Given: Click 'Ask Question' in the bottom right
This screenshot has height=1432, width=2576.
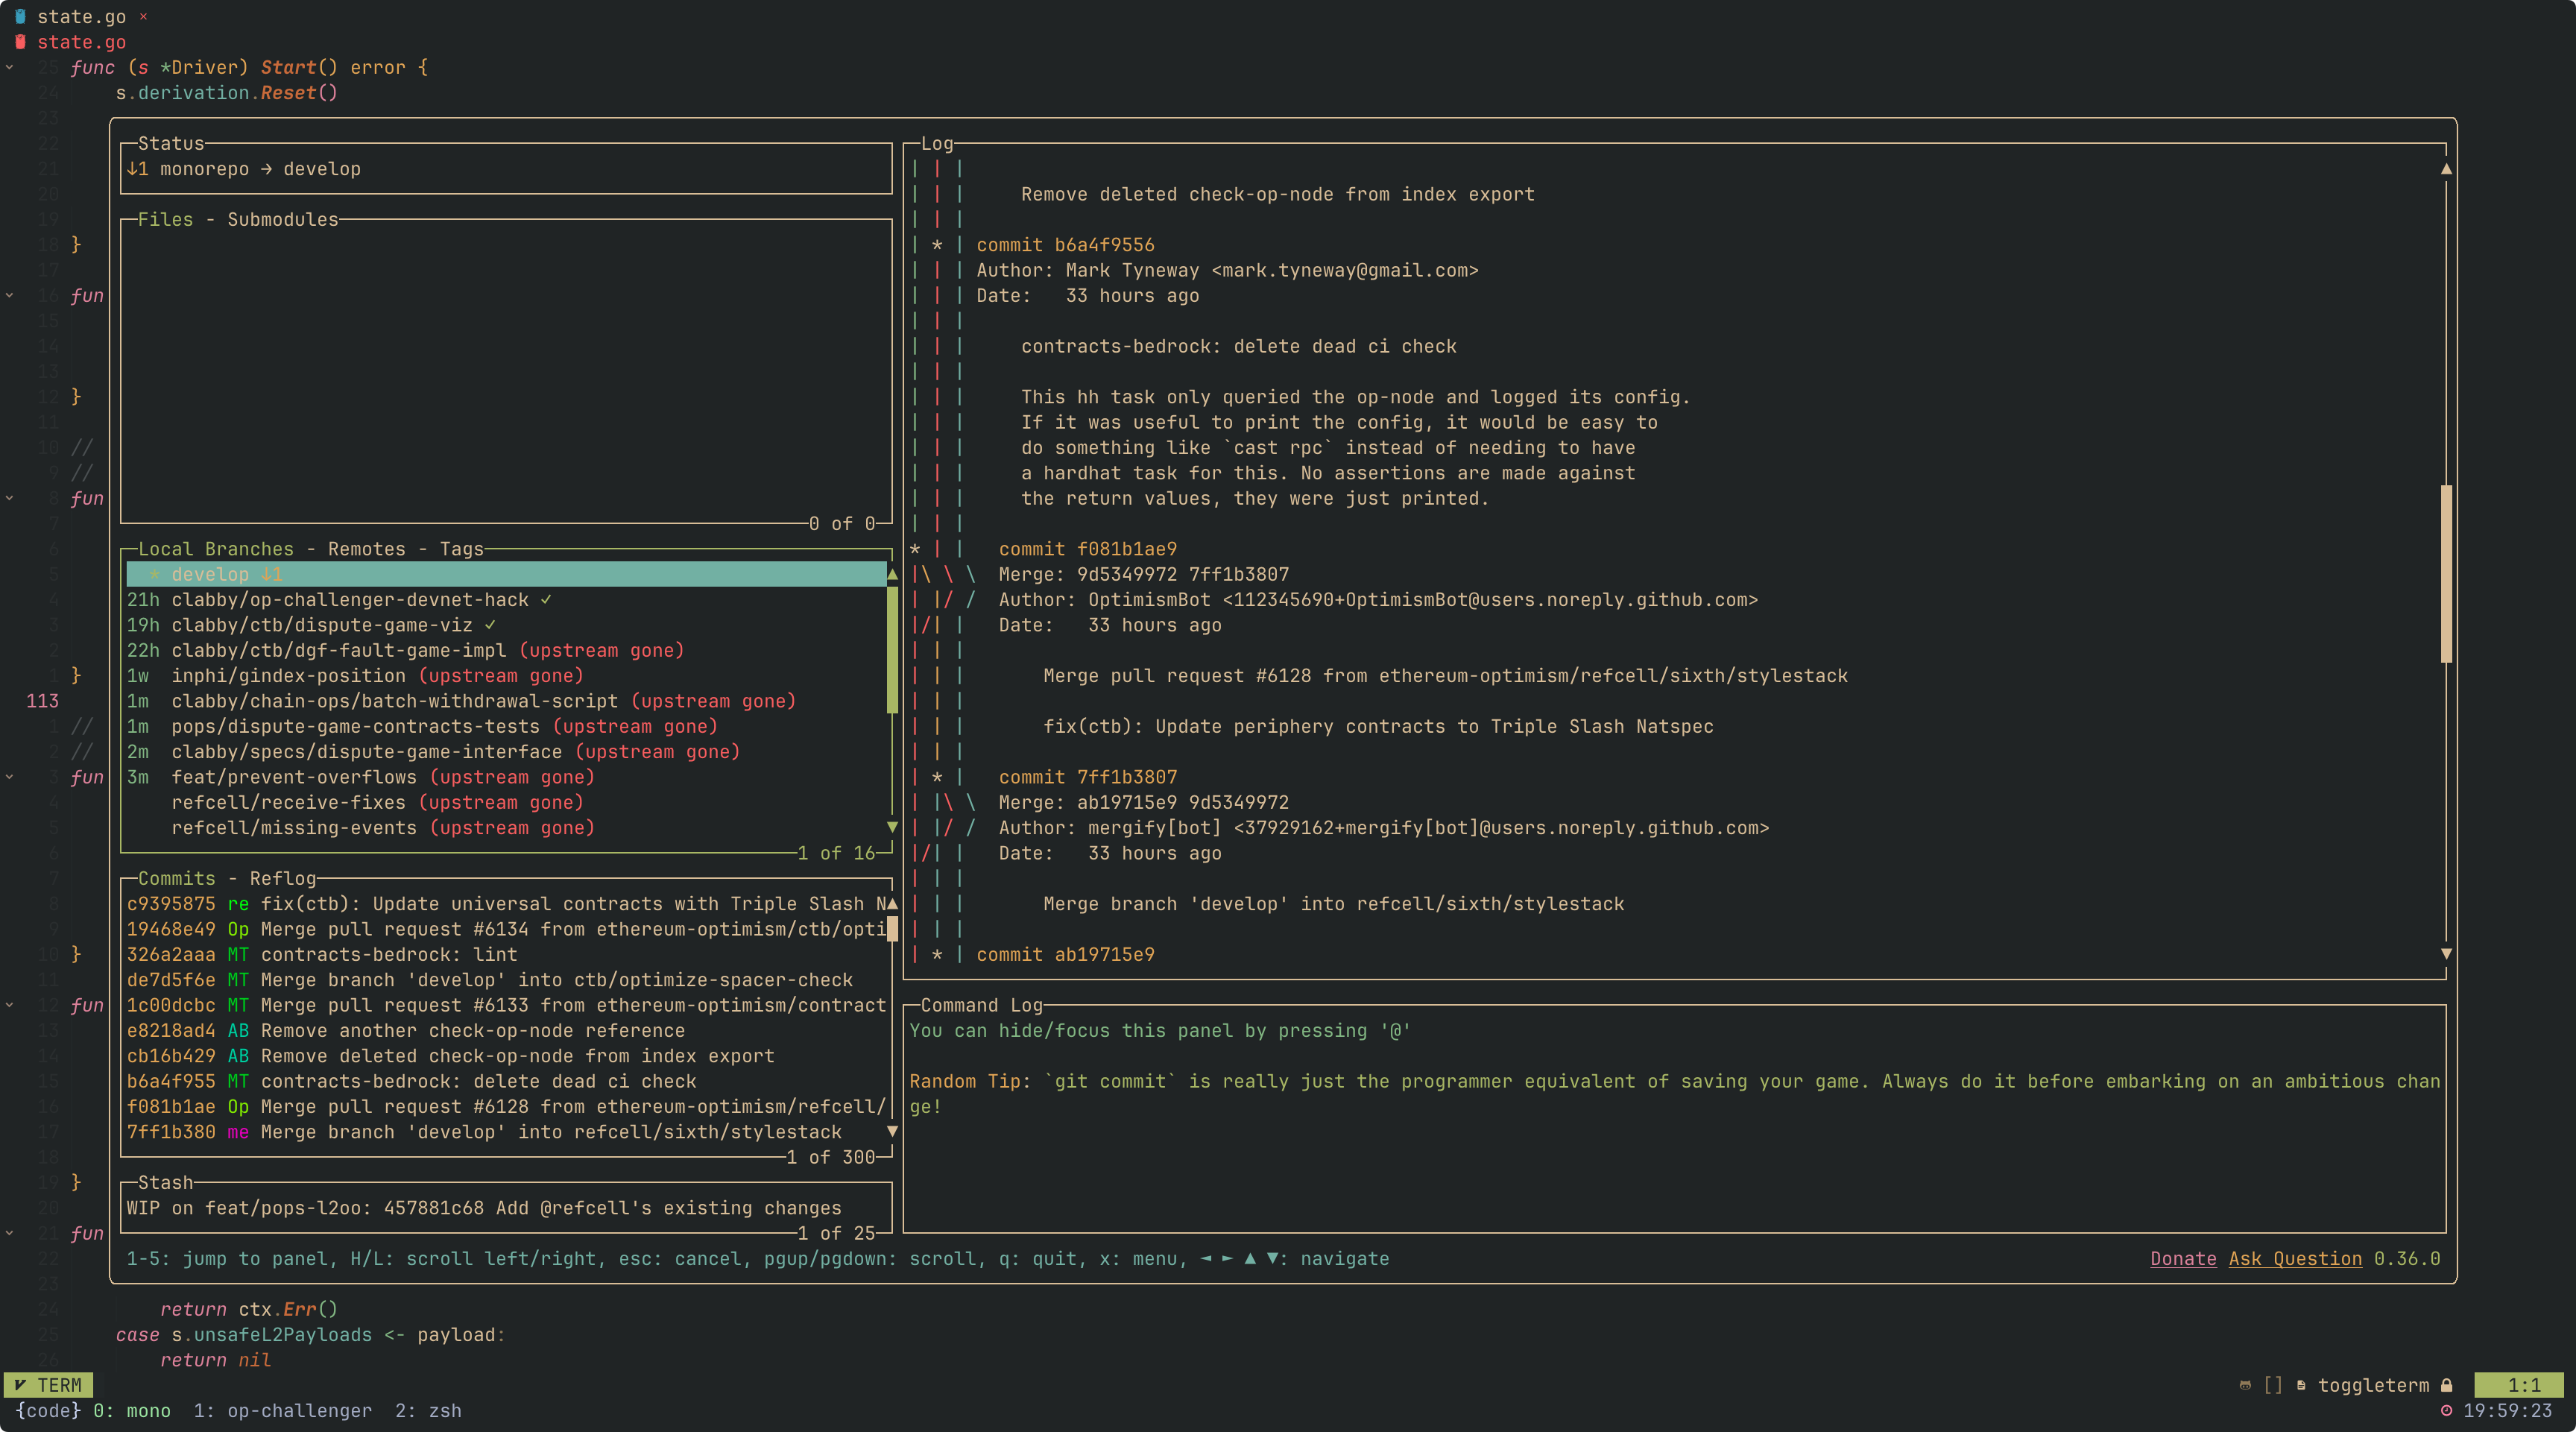Looking at the screenshot, I should click(2297, 1258).
